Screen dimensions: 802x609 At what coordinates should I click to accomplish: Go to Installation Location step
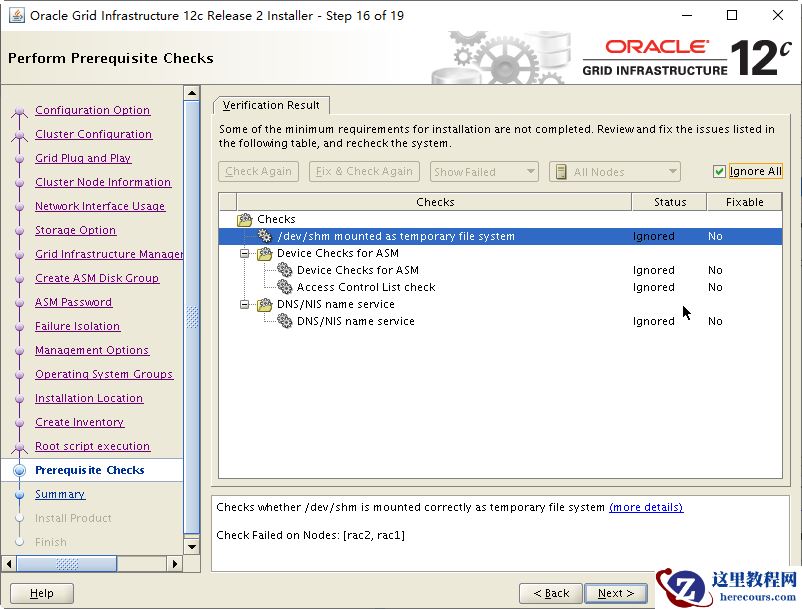(89, 398)
